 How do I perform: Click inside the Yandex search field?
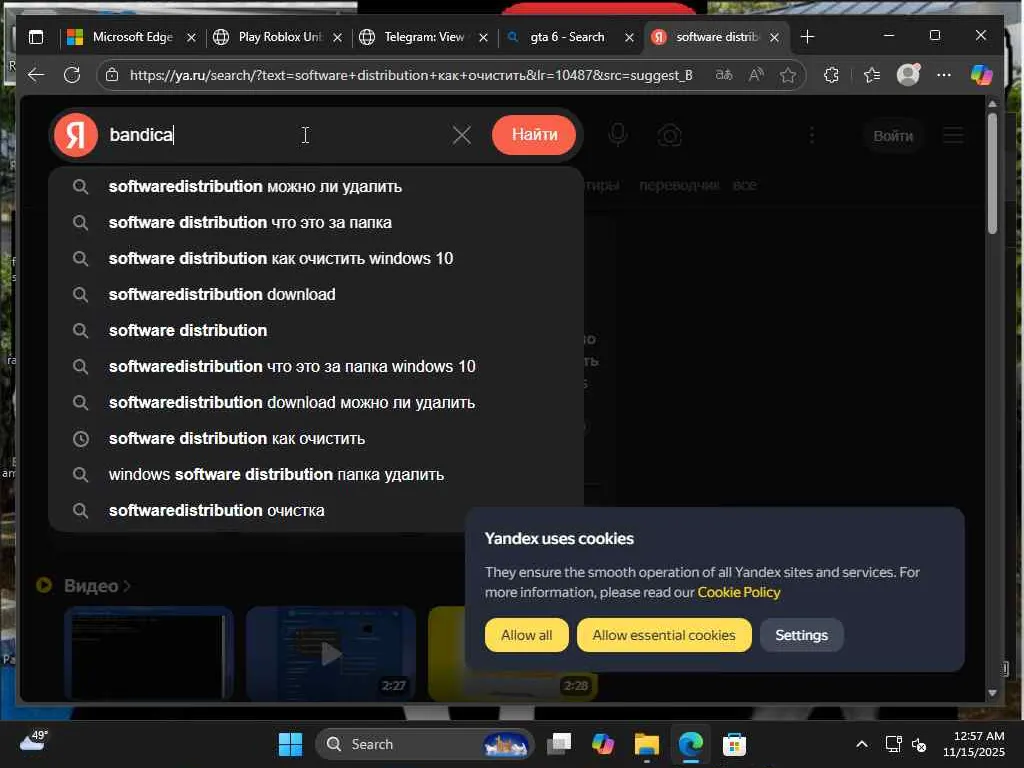(x=274, y=135)
